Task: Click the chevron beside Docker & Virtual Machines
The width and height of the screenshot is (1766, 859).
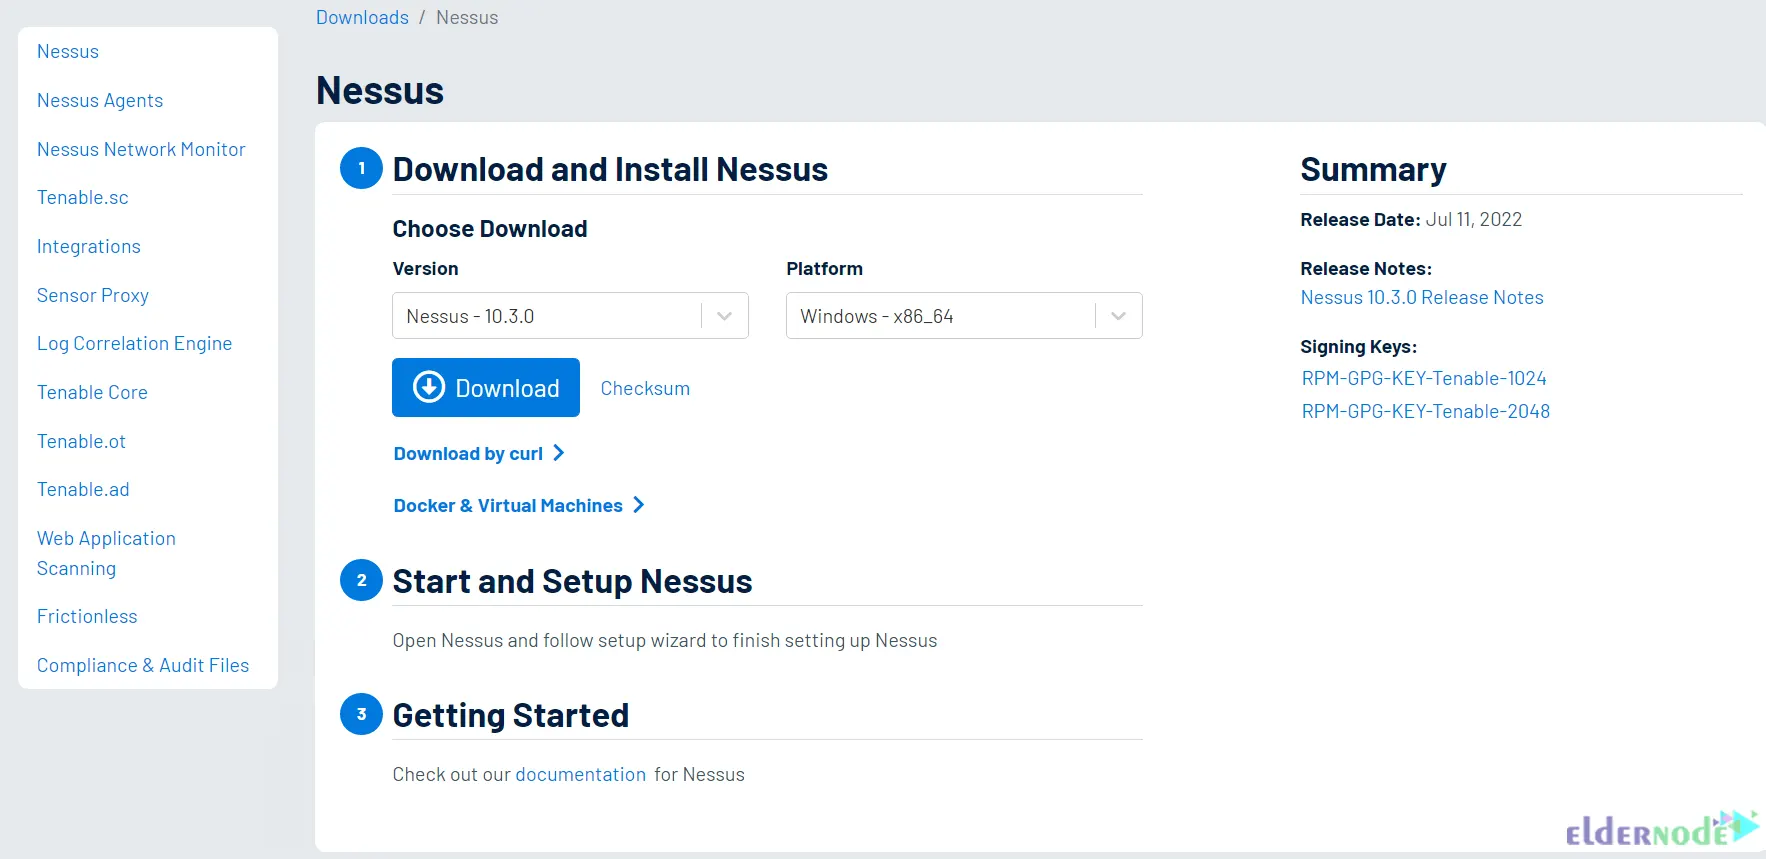Action: [x=638, y=505]
